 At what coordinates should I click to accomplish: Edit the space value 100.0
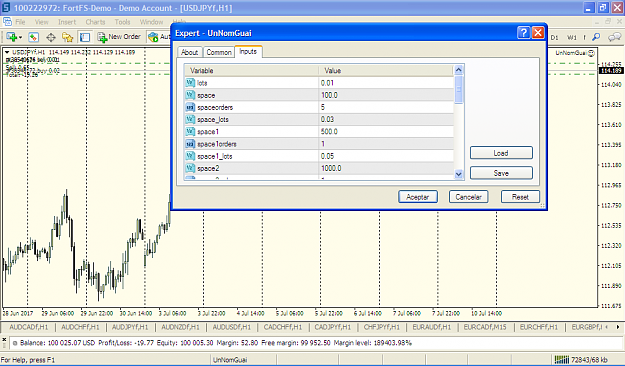(386, 95)
